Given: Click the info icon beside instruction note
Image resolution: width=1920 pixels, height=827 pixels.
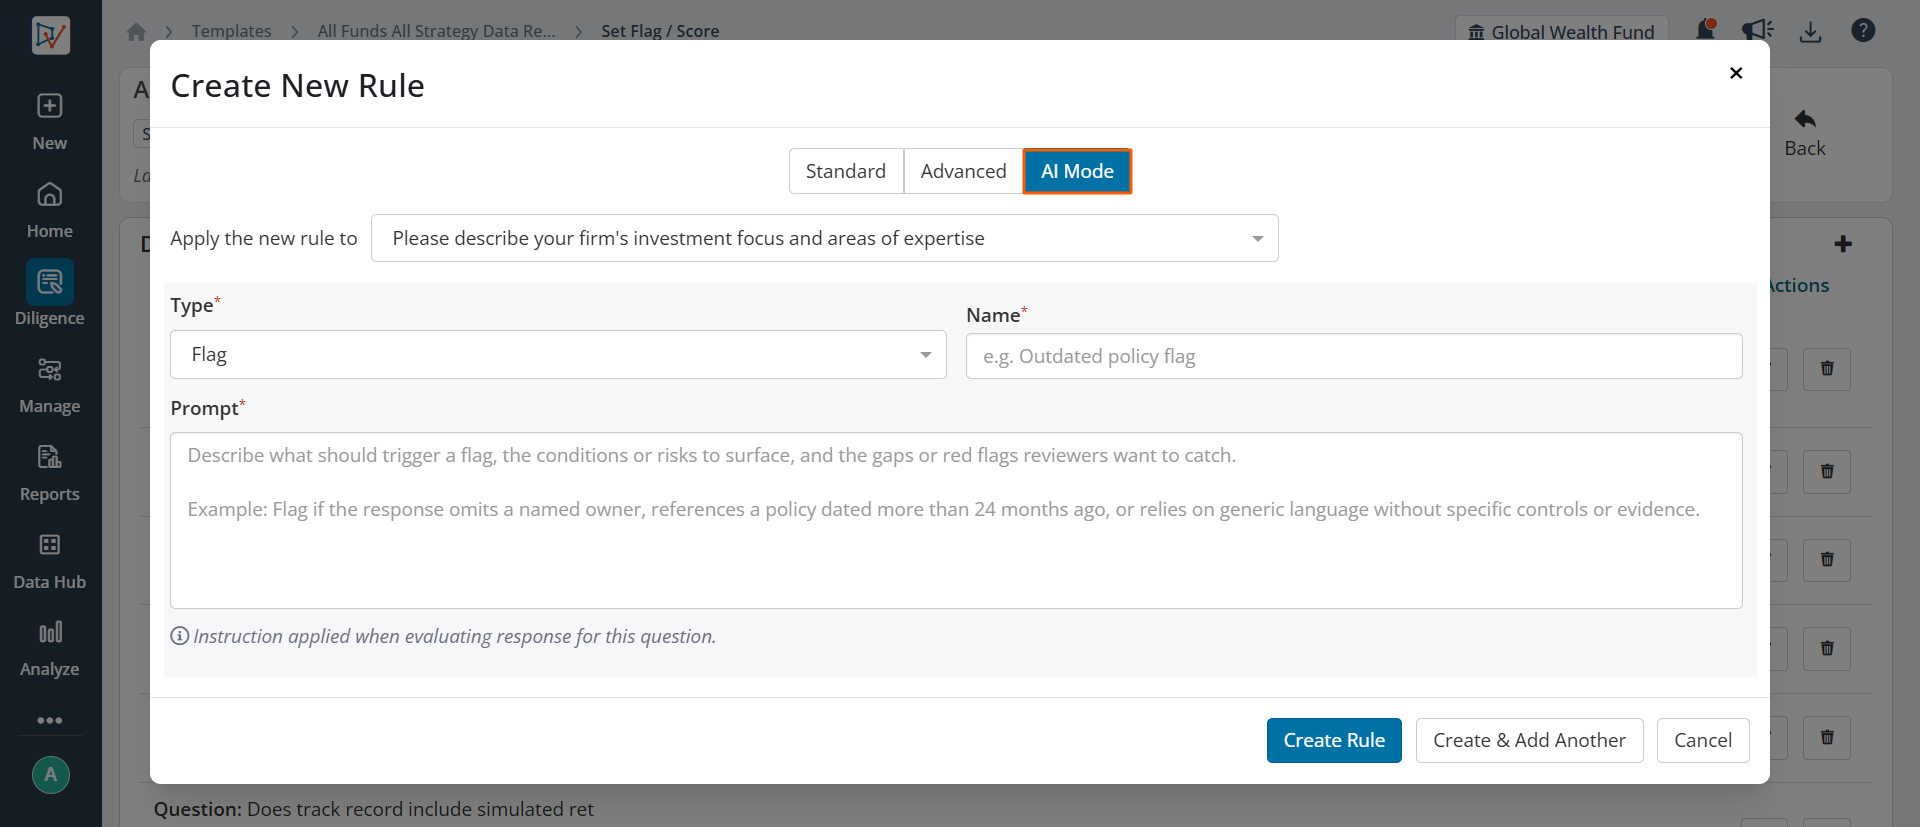Looking at the screenshot, I should (x=180, y=636).
